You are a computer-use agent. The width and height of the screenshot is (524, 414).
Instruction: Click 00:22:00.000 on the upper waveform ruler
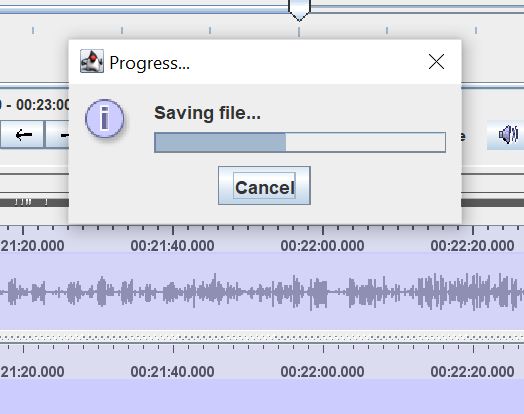click(322, 246)
